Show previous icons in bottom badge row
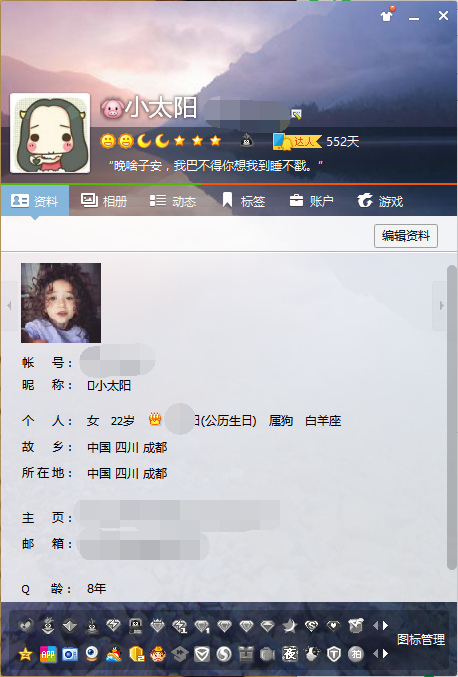This screenshot has height=677, width=458. [375, 654]
